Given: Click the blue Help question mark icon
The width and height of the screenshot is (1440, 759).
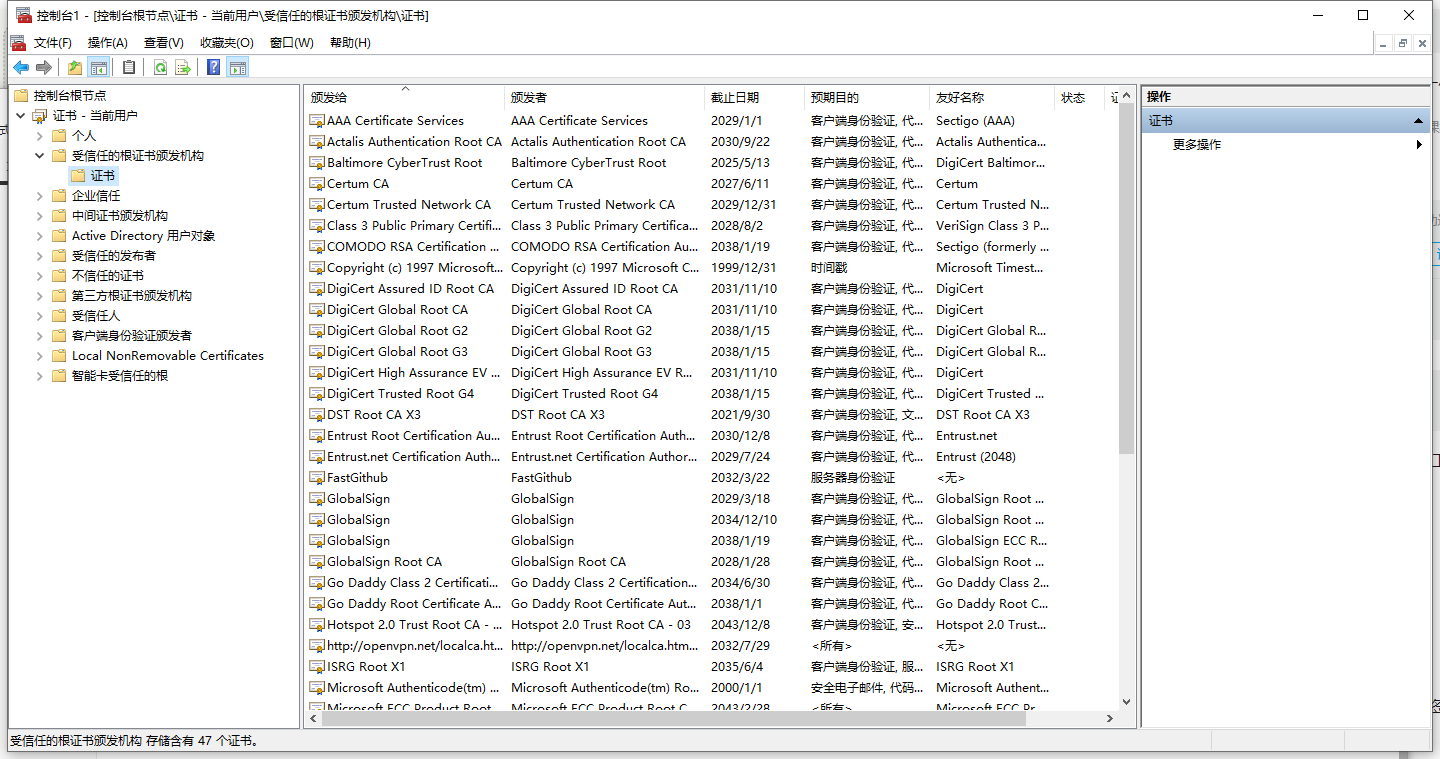Looking at the screenshot, I should 214,67.
